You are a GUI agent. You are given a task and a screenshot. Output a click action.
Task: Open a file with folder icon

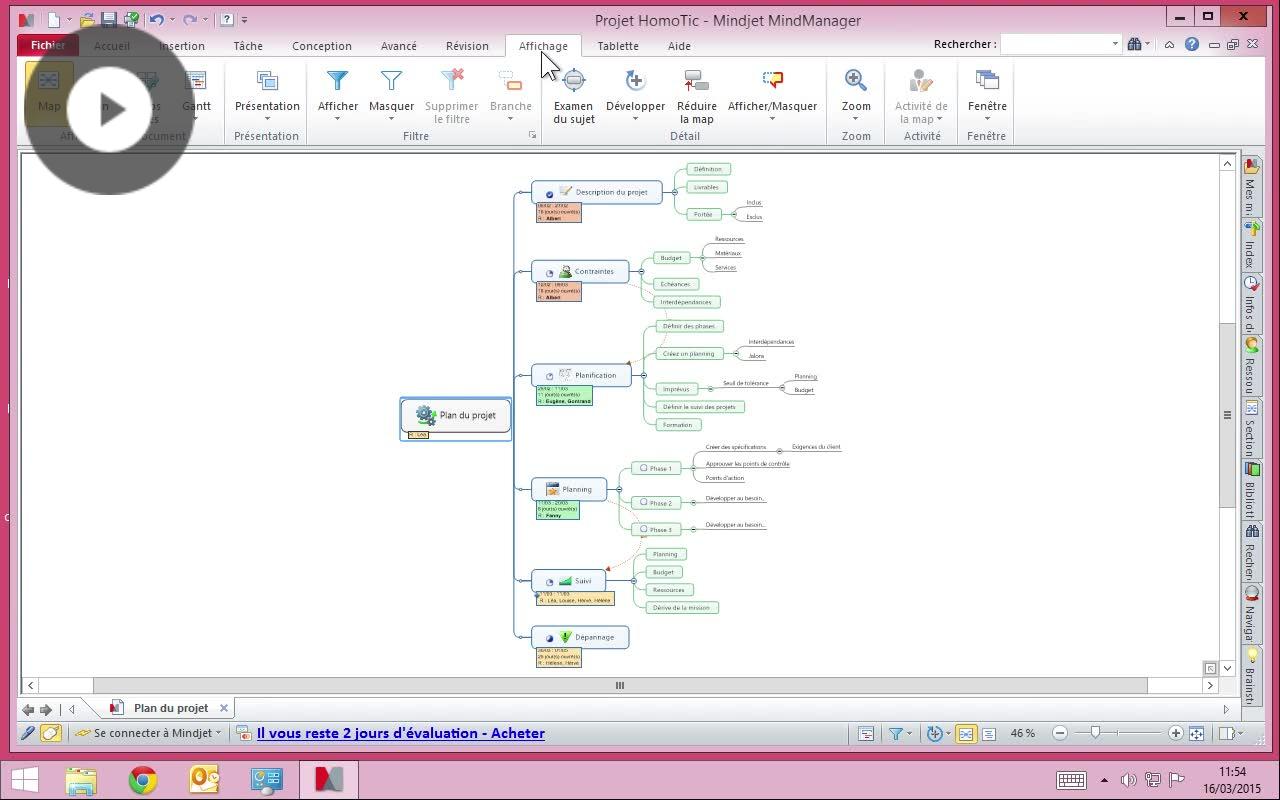point(86,19)
